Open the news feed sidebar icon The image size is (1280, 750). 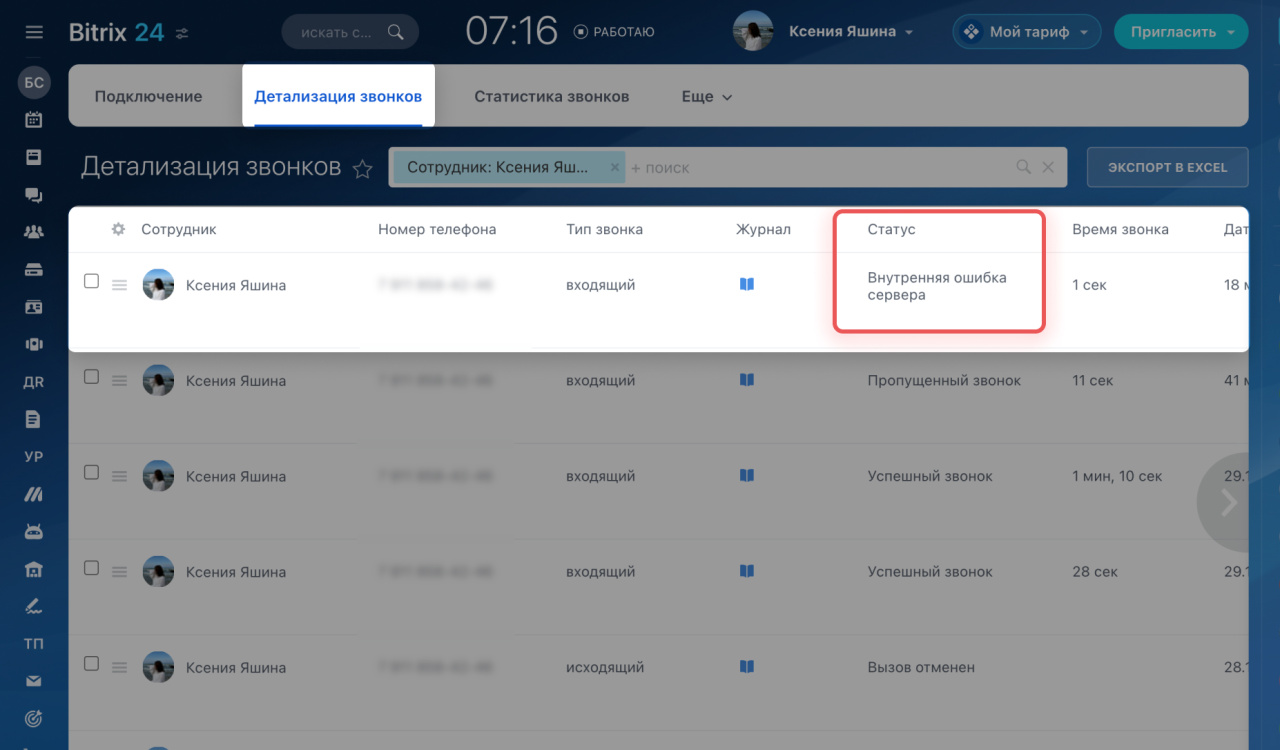[x=34, y=157]
